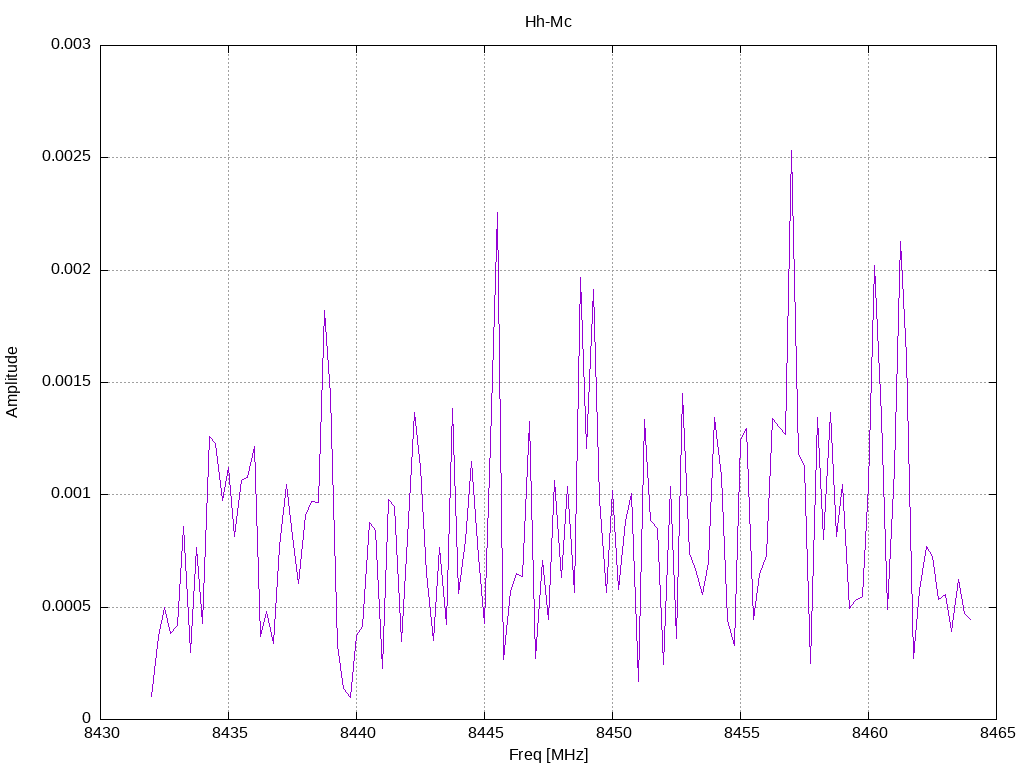Click the 8460 x-axis tick label
Image resolution: width=1024 pixels, height=768 pixels.
click(869, 733)
